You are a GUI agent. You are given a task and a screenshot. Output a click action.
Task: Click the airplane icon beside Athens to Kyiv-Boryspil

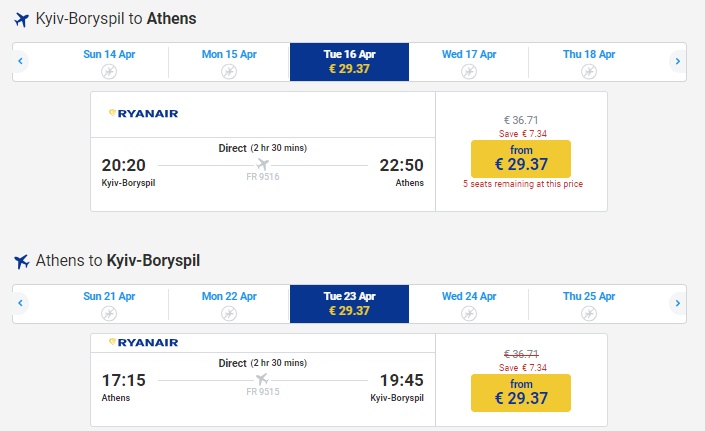pos(21,262)
